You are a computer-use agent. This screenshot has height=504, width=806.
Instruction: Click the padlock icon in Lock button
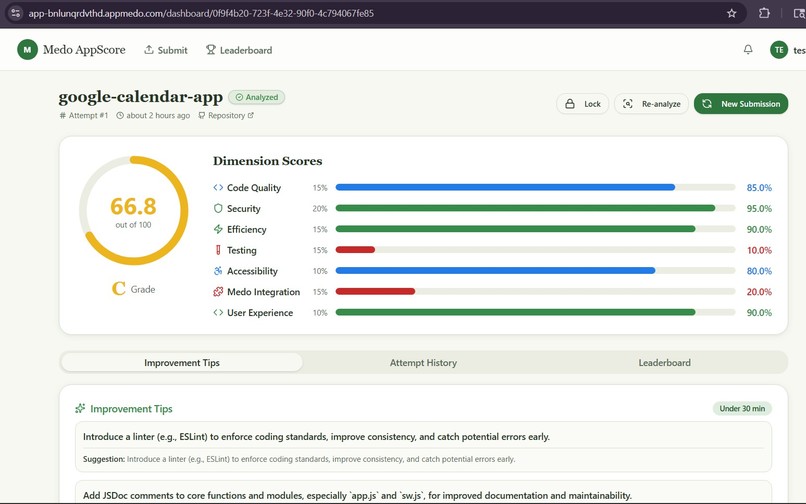[570, 104]
